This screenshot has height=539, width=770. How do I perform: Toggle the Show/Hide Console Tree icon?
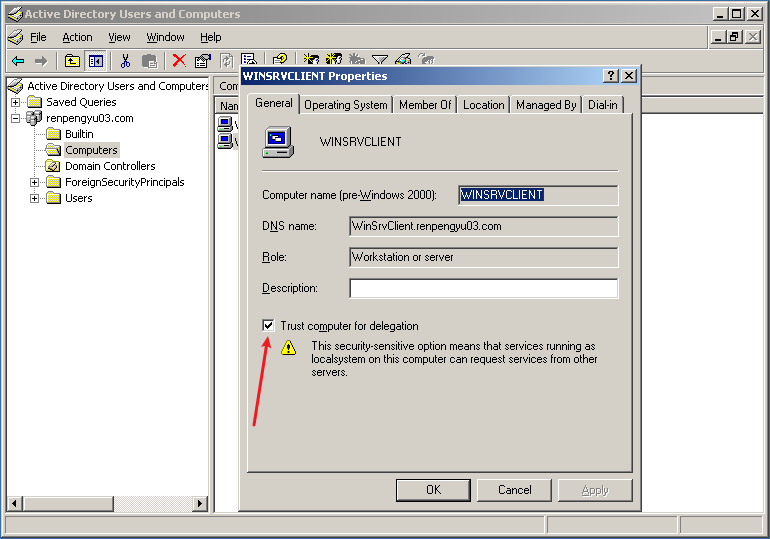tap(95, 61)
